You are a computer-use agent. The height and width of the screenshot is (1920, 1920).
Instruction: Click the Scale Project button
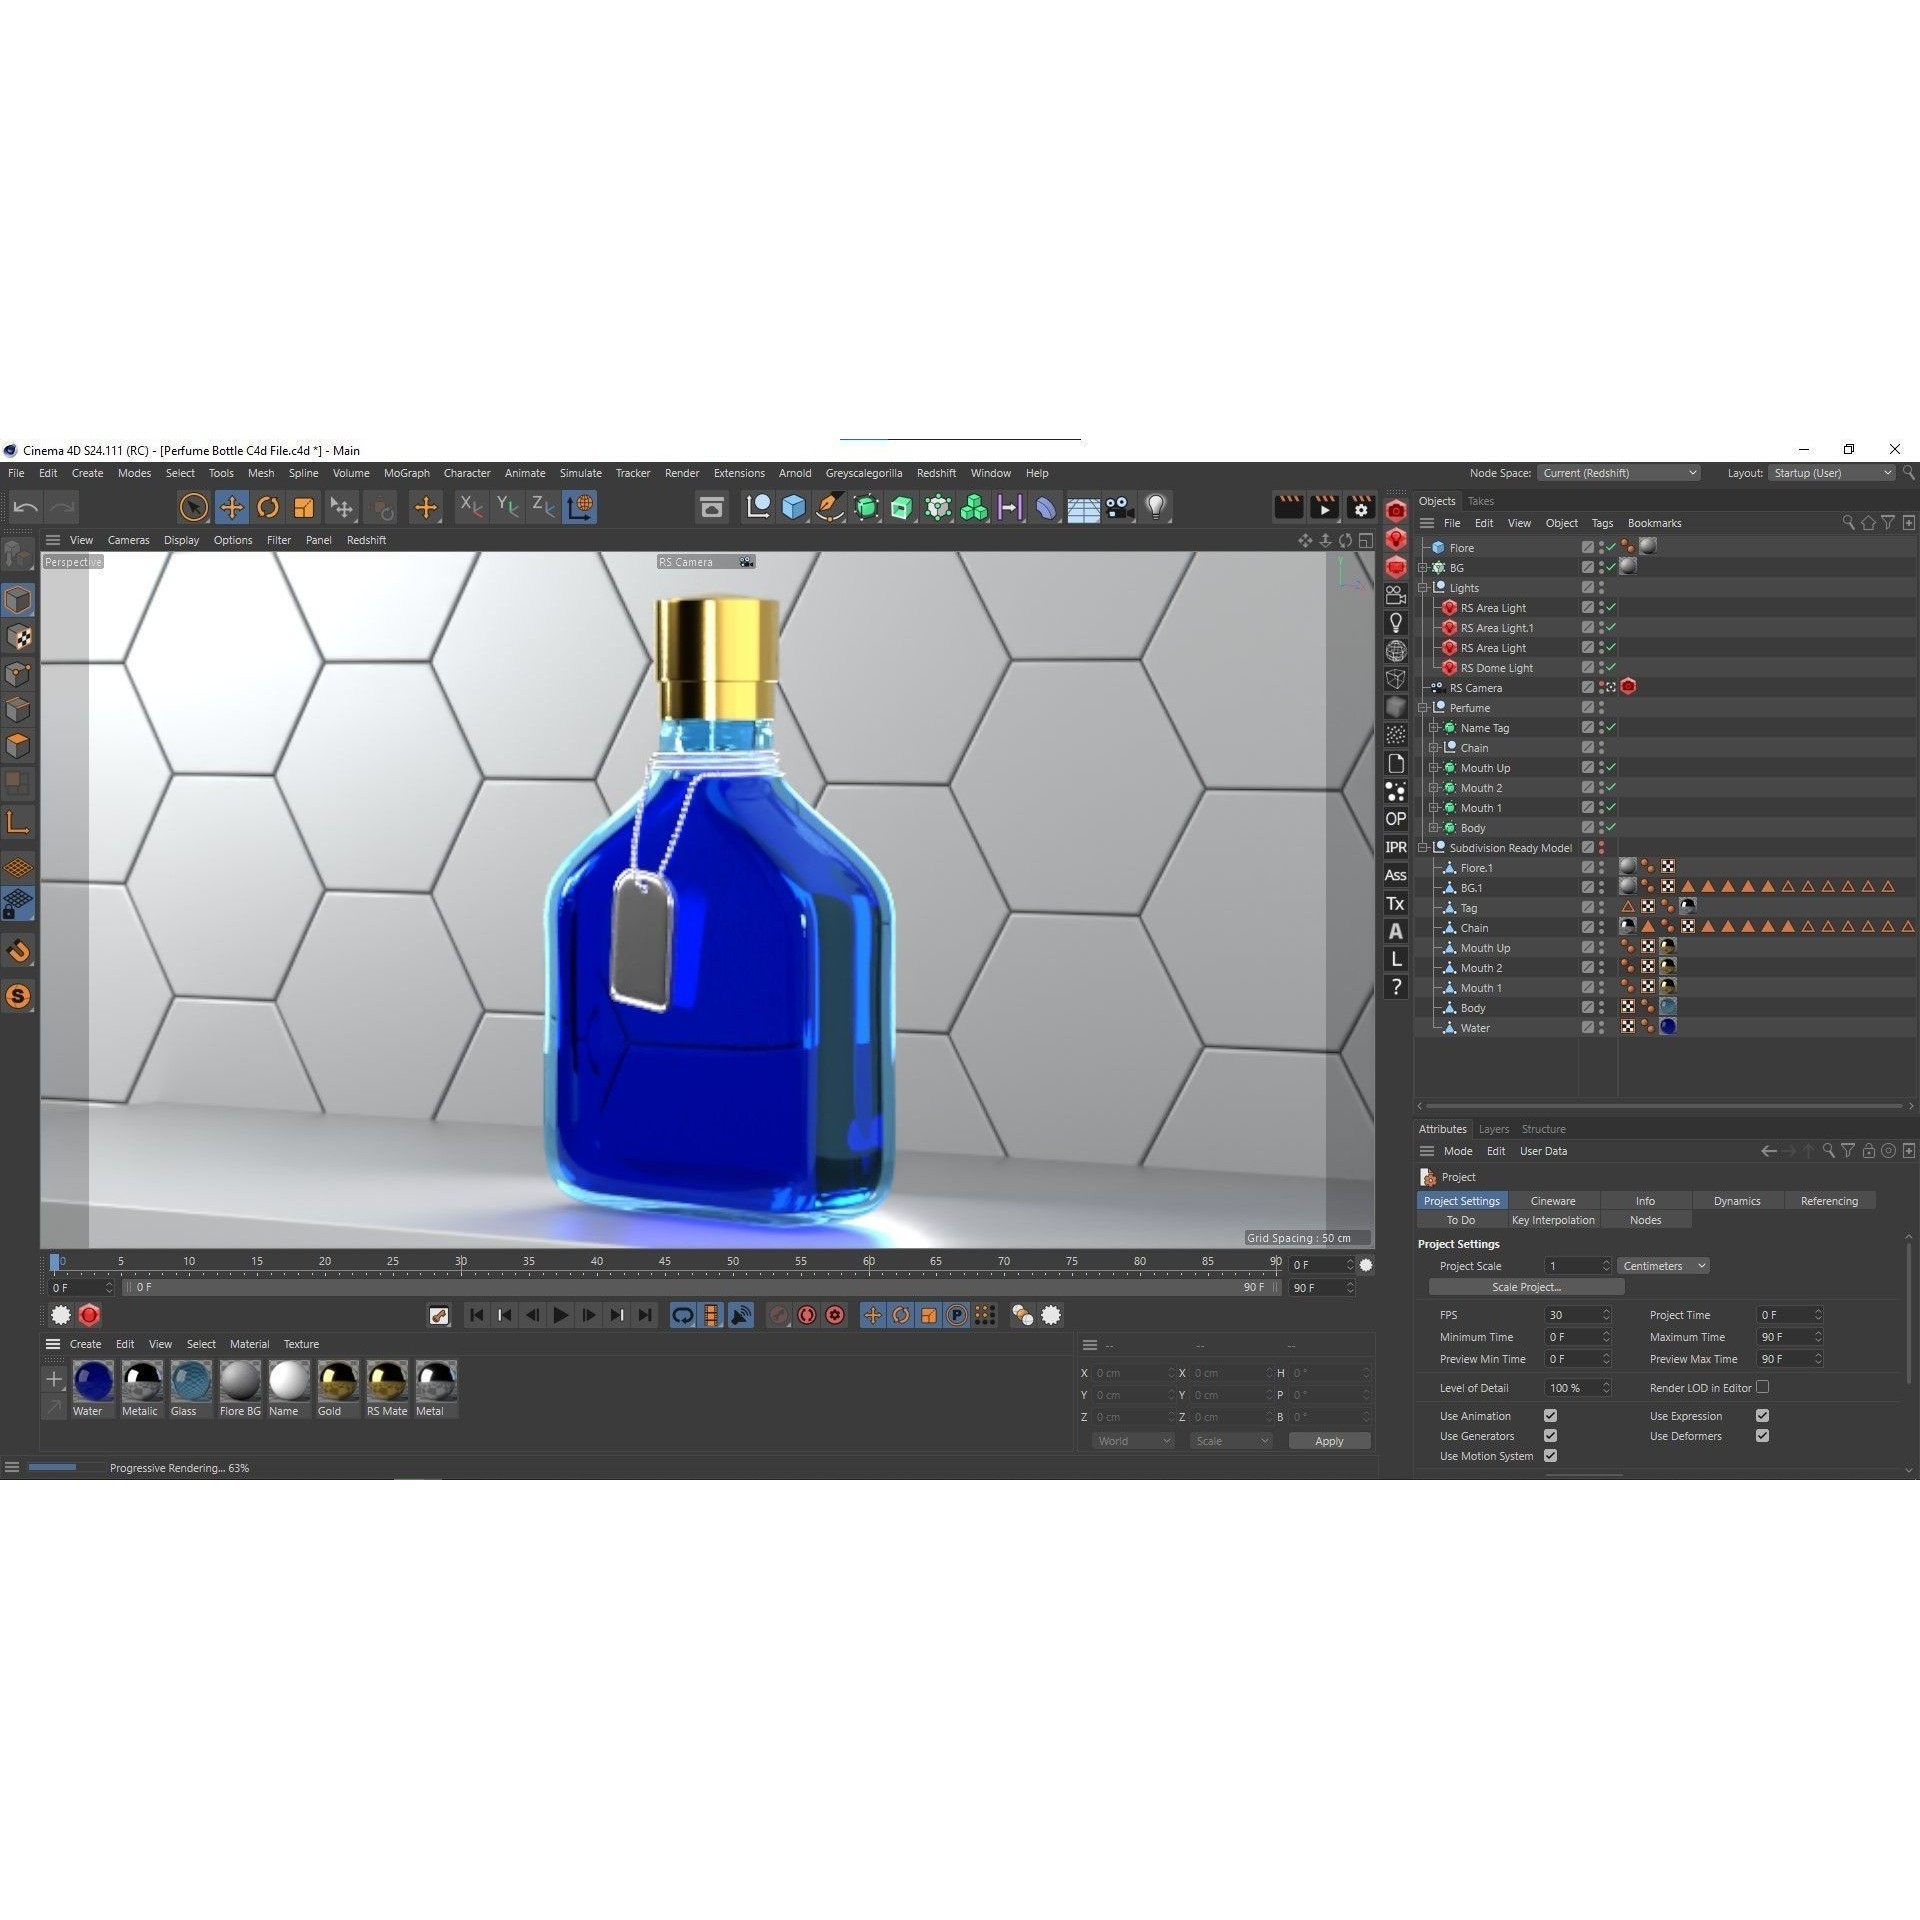click(x=1526, y=1287)
